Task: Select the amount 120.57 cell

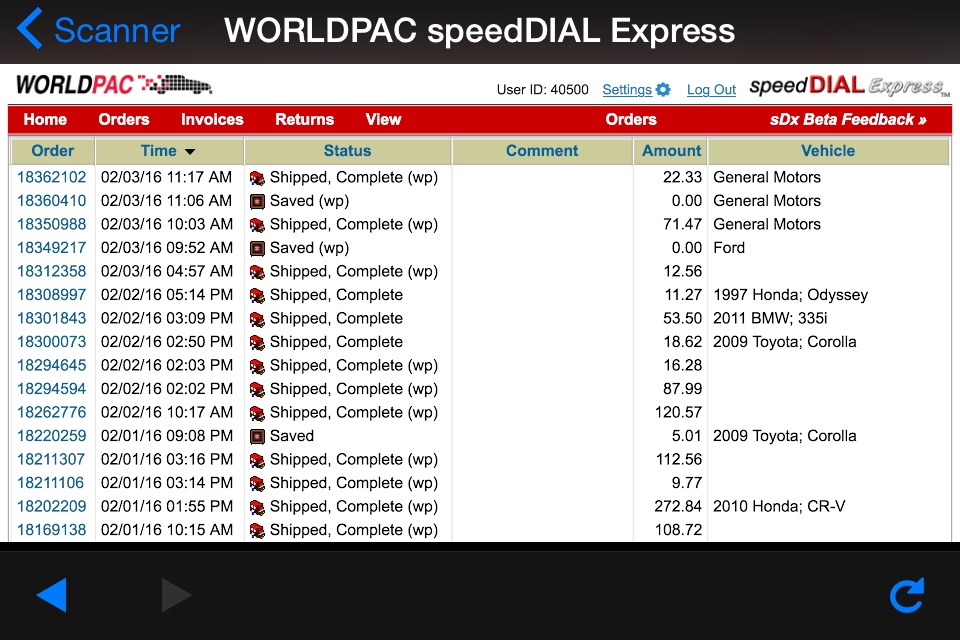Action: click(678, 413)
